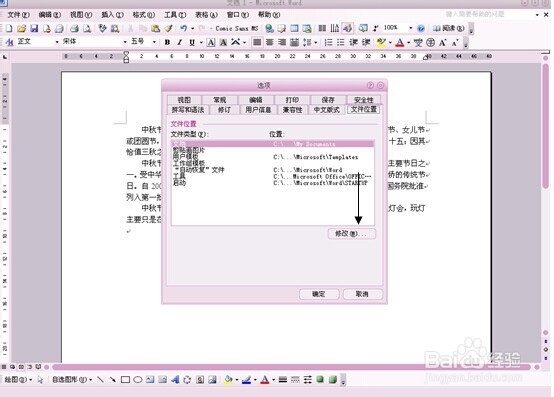Save the document with the floppy icon
554x397 pixels.
tap(34, 28)
